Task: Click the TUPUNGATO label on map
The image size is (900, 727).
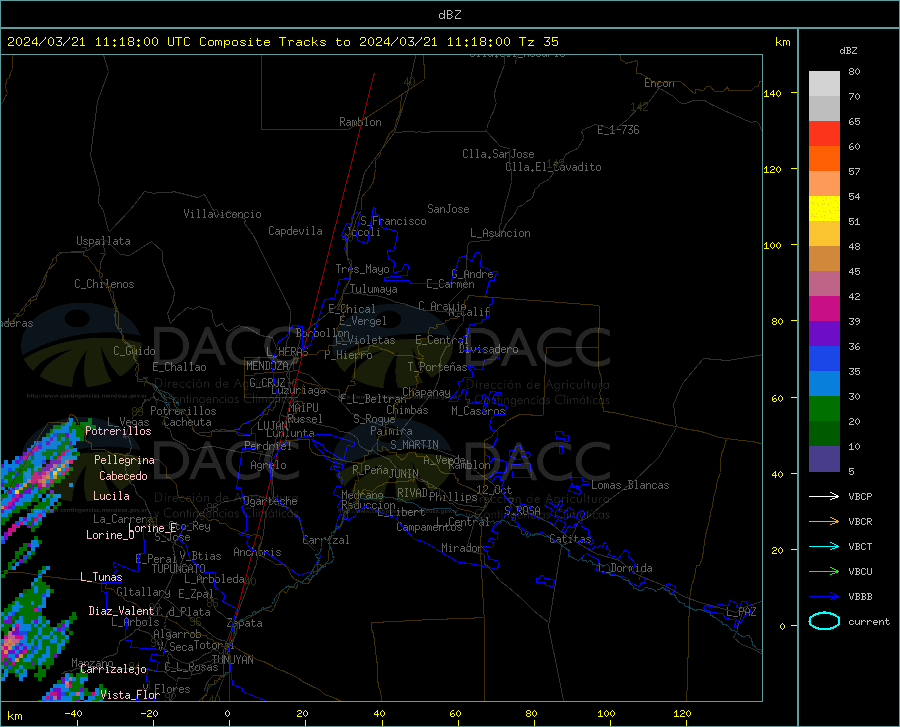Action: click(179, 569)
